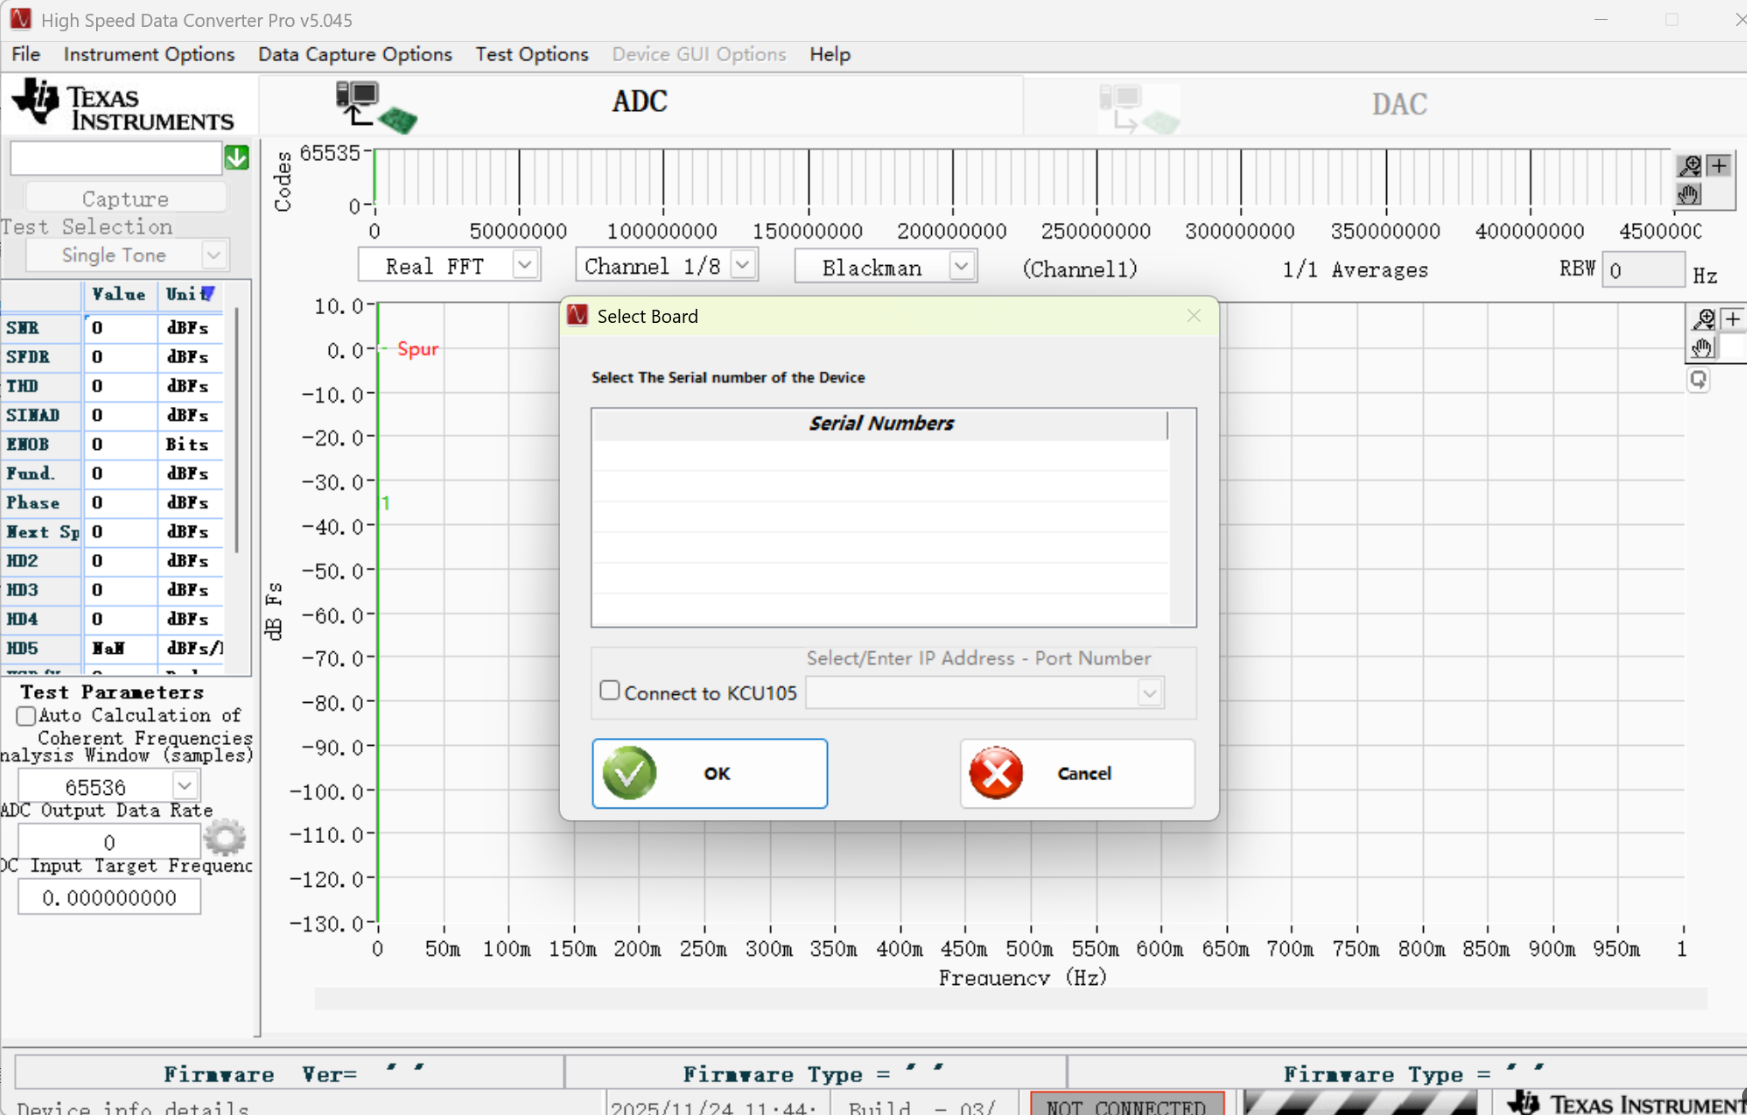The height and width of the screenshot is (1115, 1747).
Task: Click the Capture button
Action: (x=126, y=198)
